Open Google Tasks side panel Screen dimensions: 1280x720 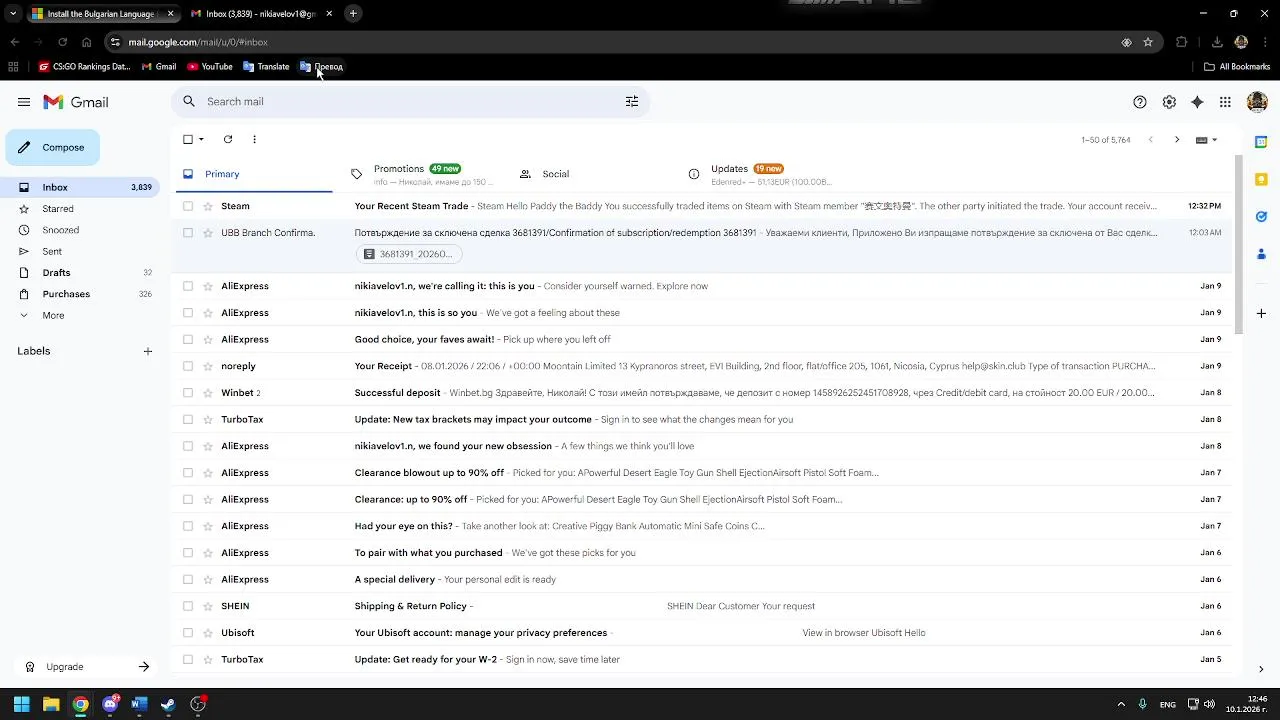coord(1261,216)
